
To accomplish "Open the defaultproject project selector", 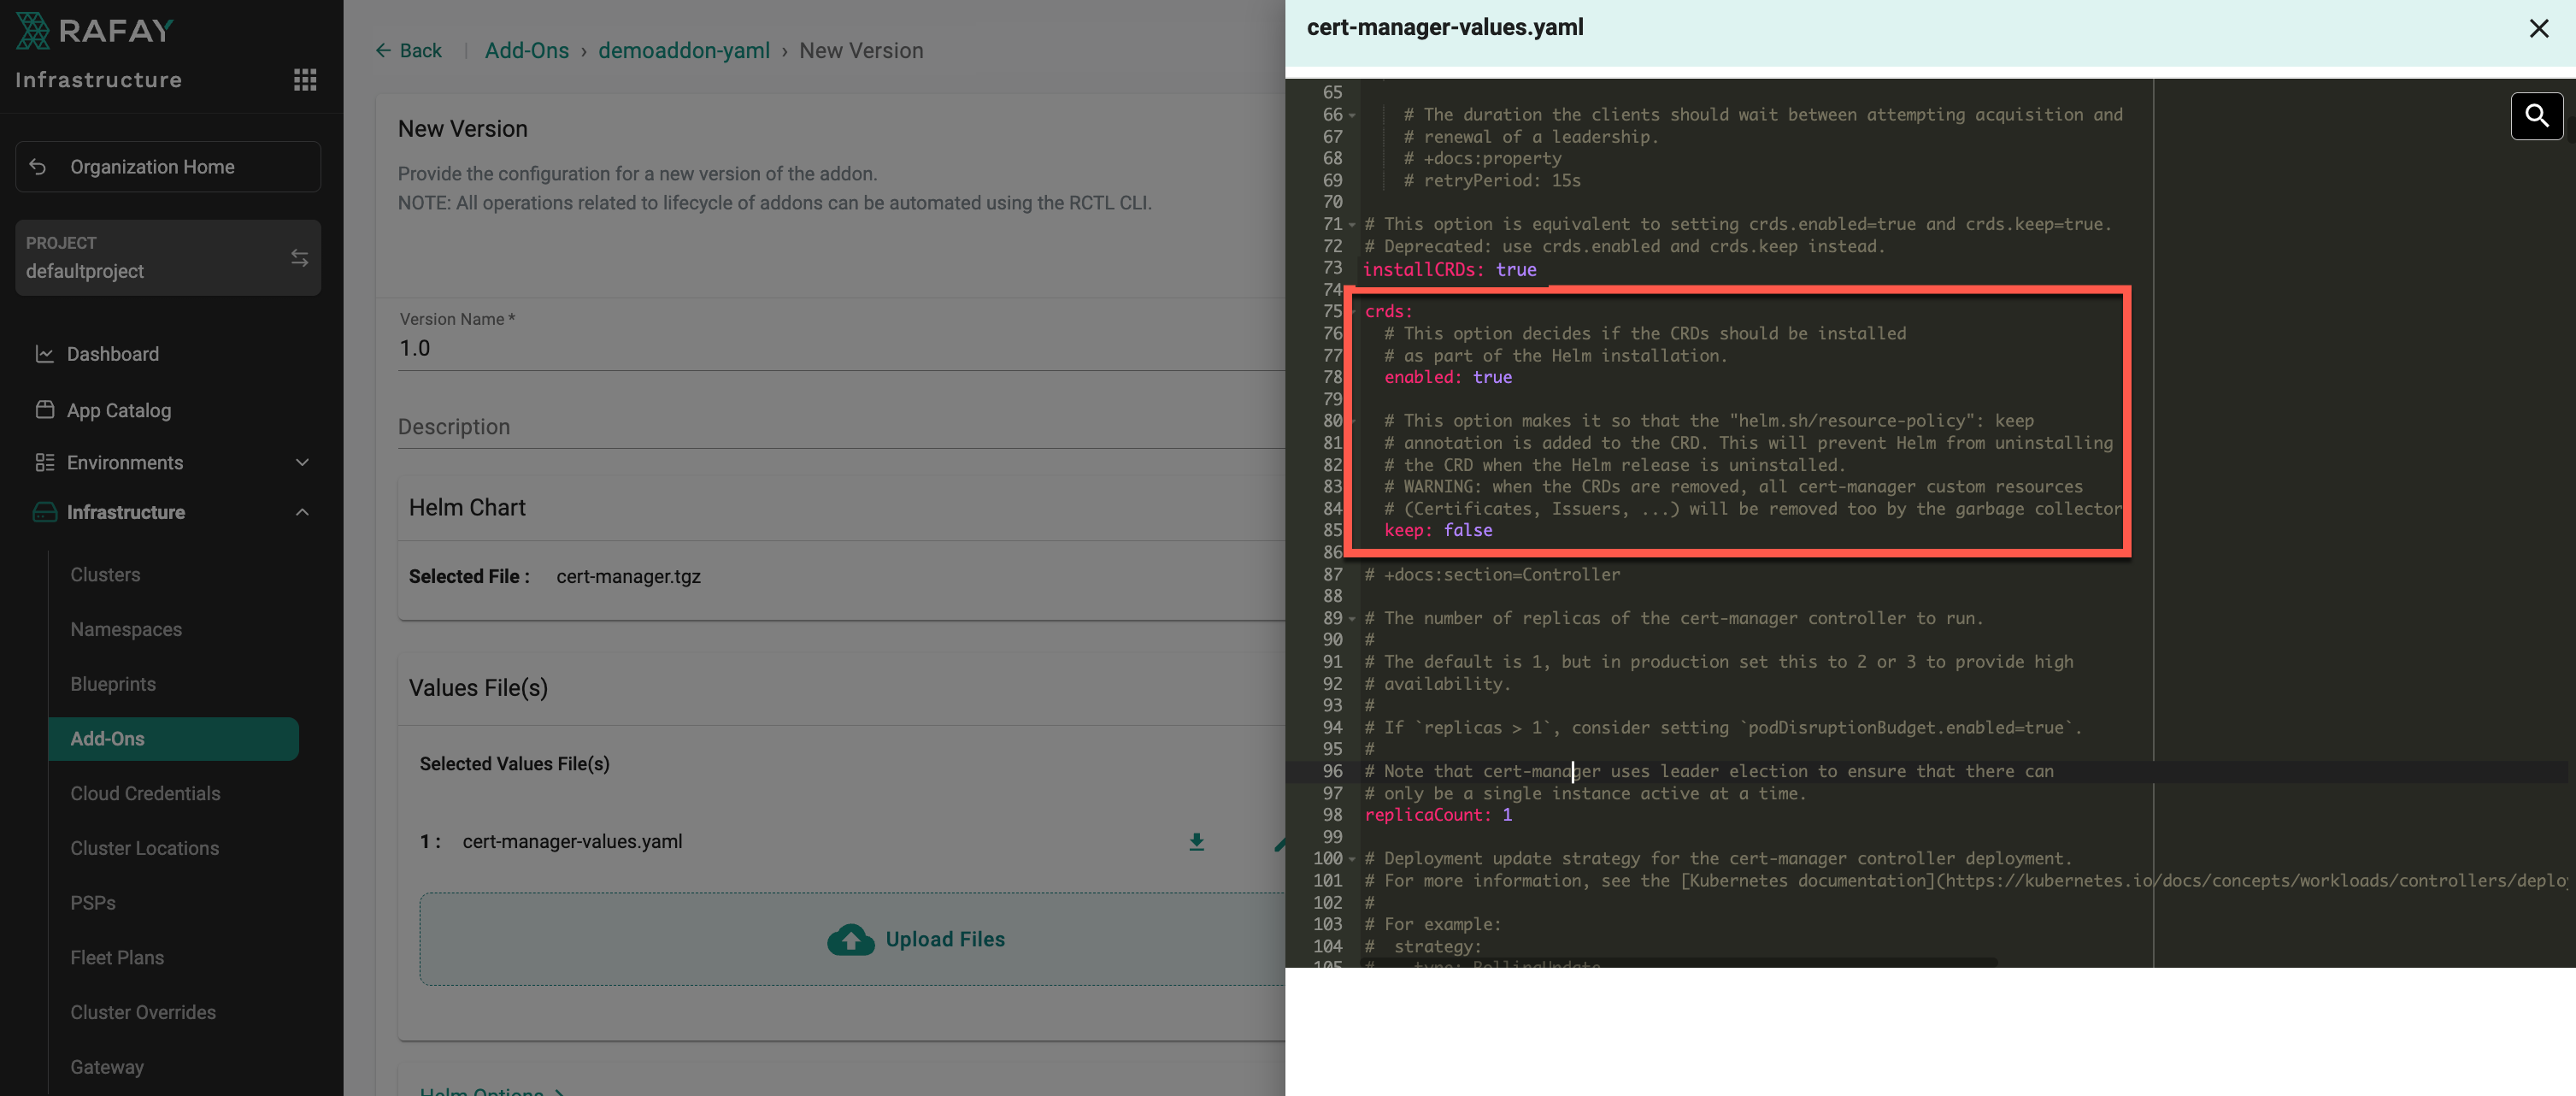I will (168, 258).
